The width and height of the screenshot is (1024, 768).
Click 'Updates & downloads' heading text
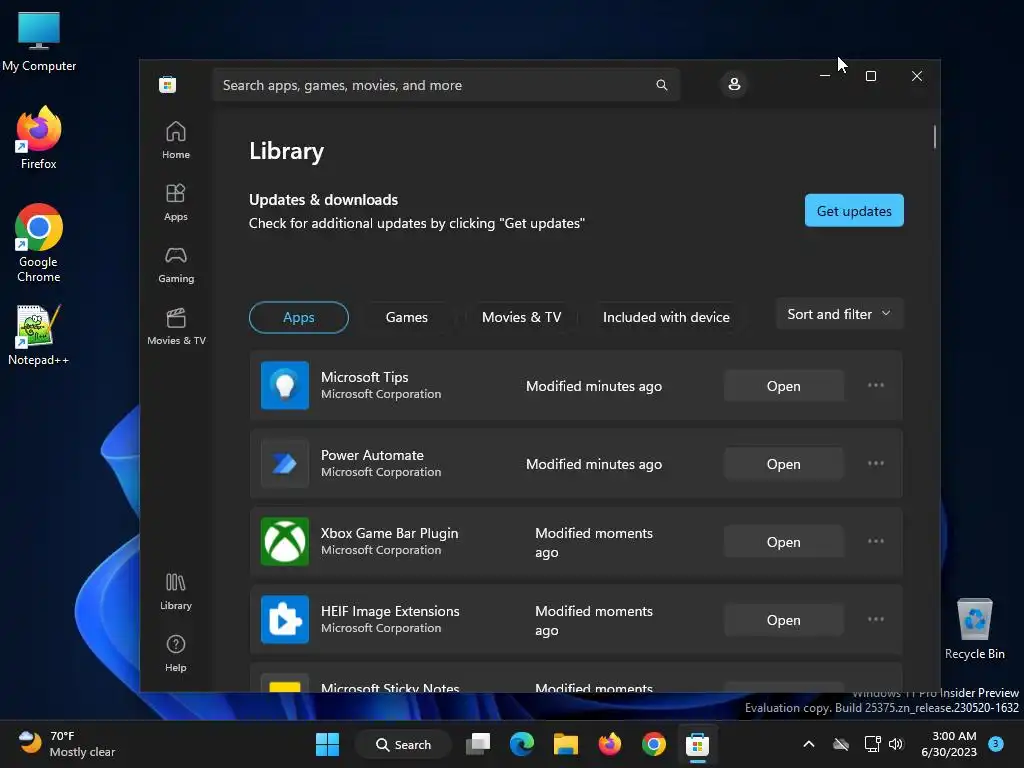coord(323,200)
